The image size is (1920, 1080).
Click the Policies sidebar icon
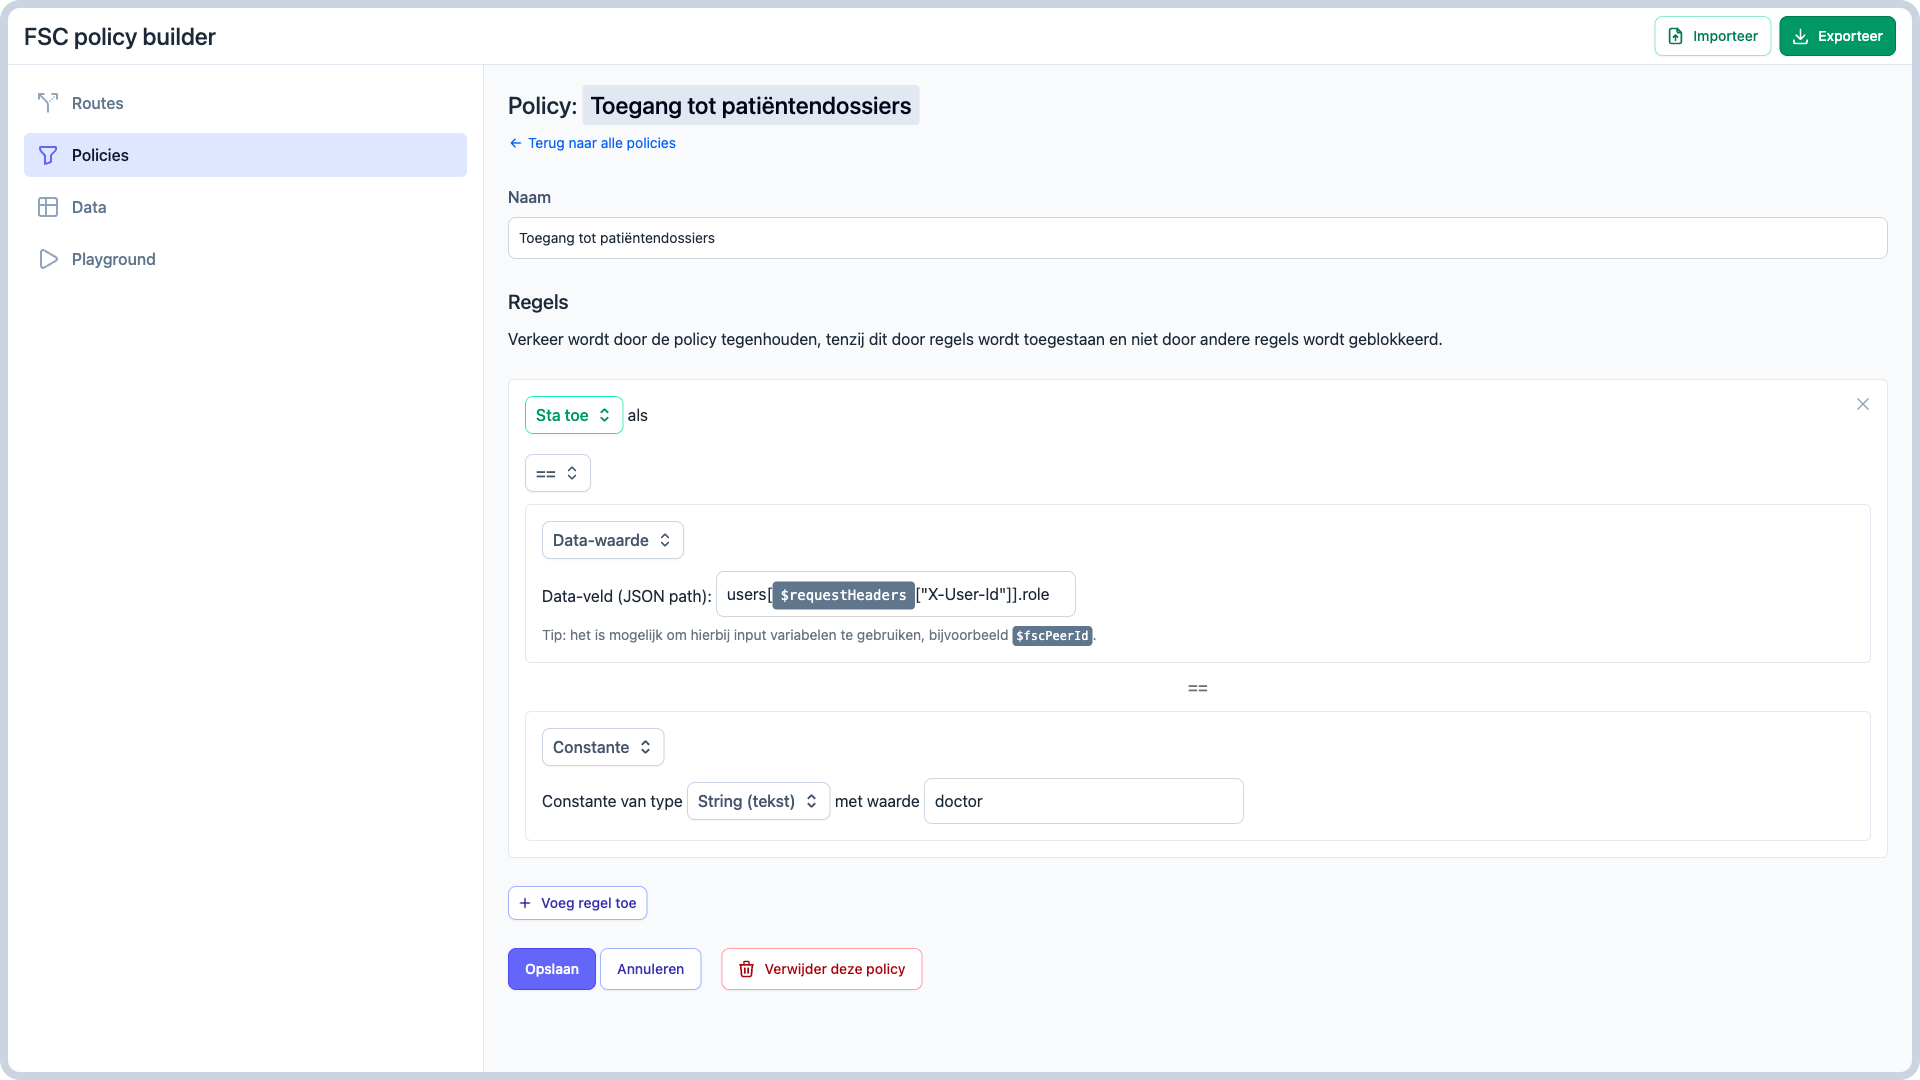tap(49, 154)
